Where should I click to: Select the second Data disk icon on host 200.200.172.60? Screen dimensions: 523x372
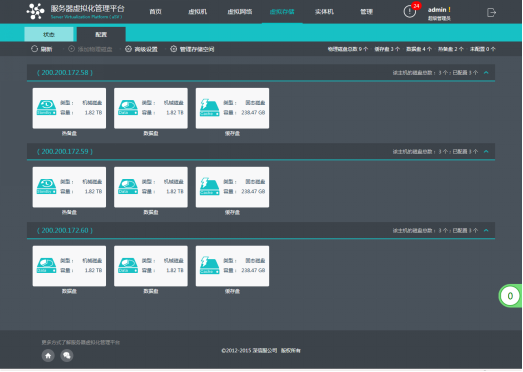coord(128,266)
